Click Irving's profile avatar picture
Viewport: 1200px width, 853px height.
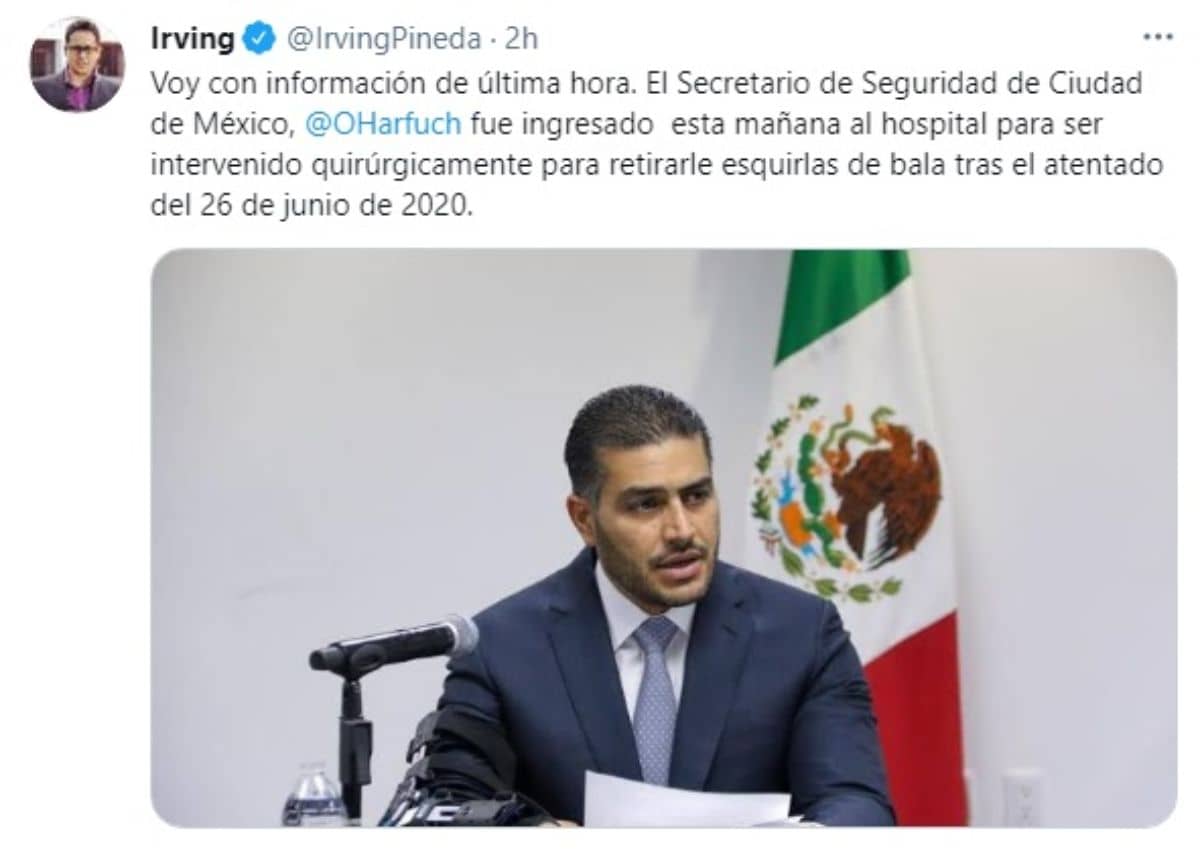tap(78, 64)
